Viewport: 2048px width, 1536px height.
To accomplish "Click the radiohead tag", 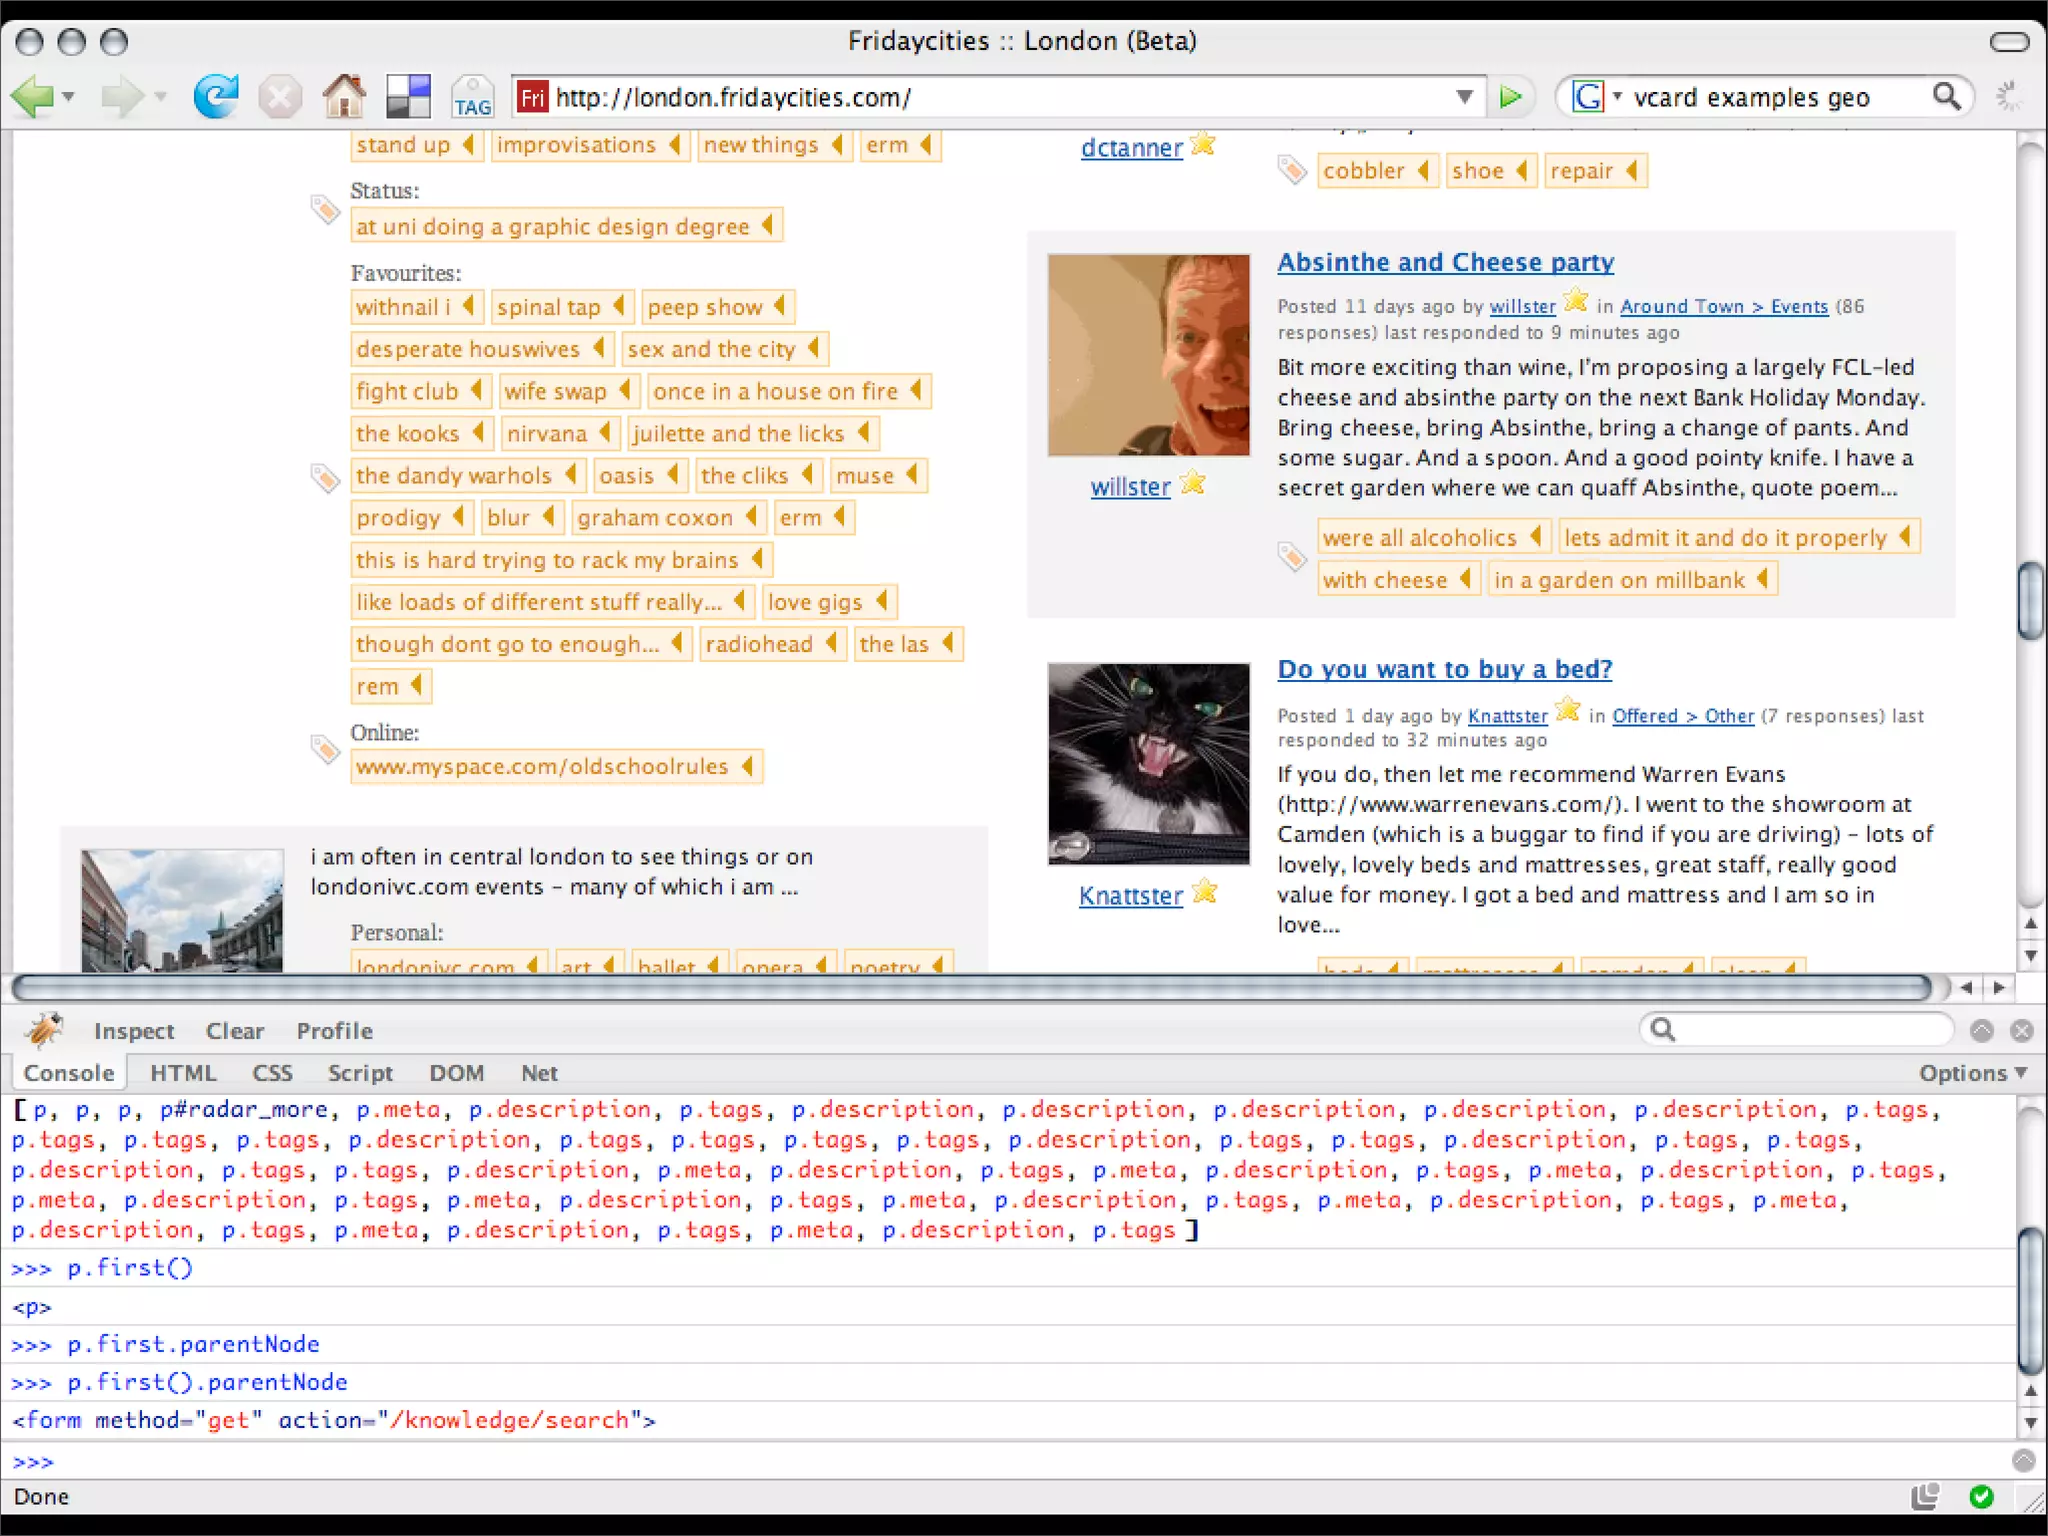I will pyautogui.click(x=772, y=644).
